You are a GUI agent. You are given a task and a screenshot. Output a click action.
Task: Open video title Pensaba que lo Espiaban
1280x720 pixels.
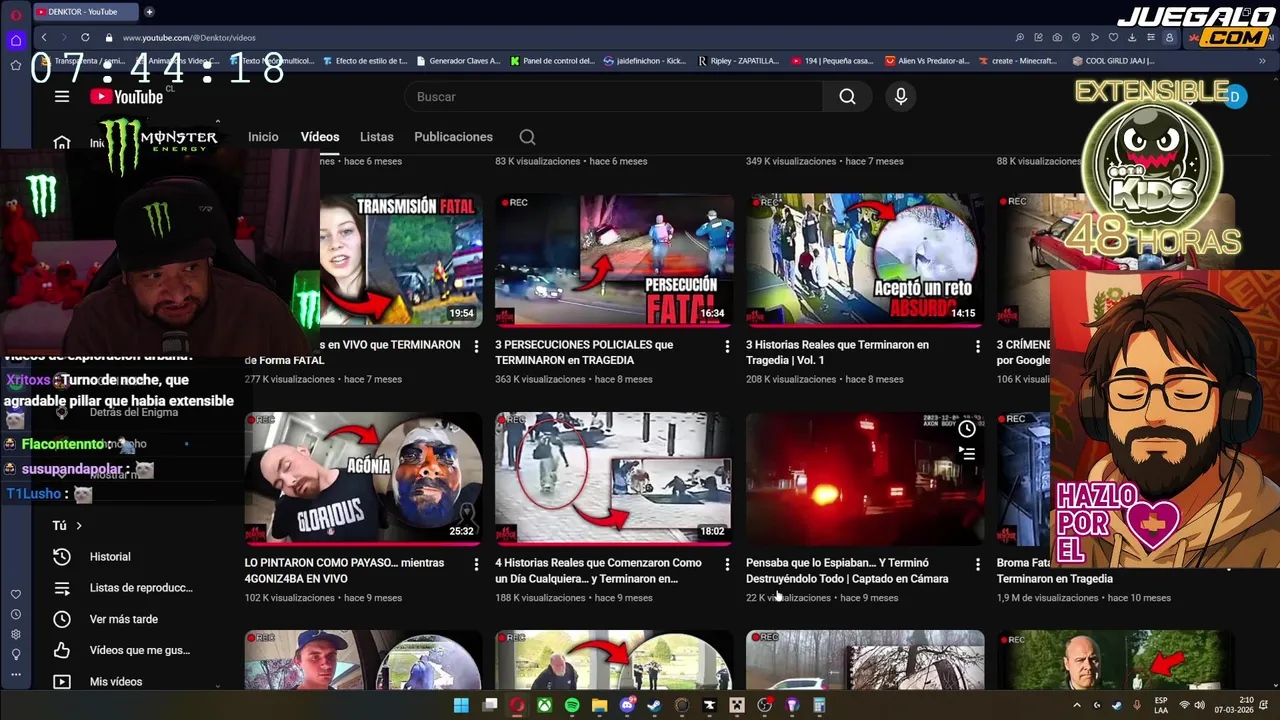[847, 571]
